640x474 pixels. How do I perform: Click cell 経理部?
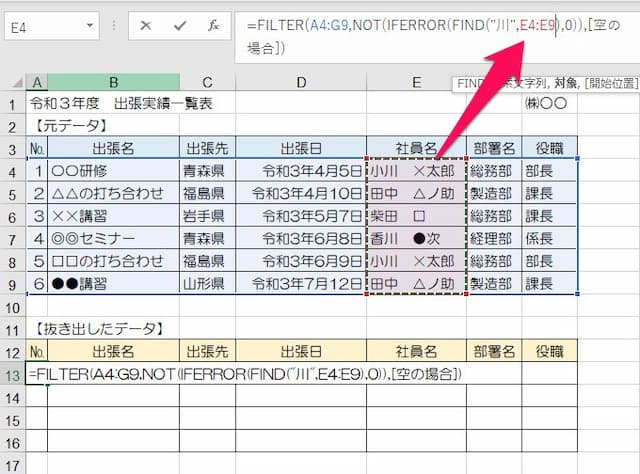tap(494, 238)
